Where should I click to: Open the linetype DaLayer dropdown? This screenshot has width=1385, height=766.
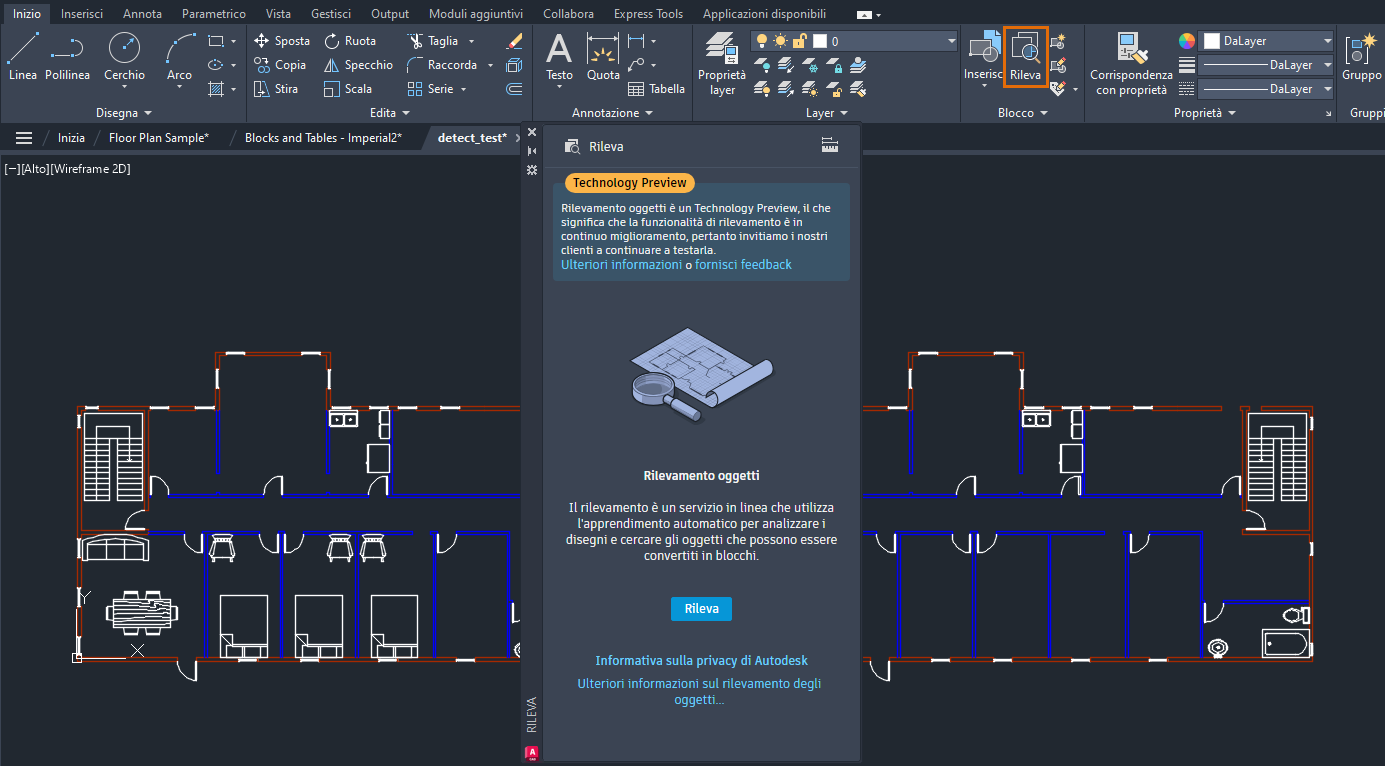pyautogui.click(x=1266, y=89)
